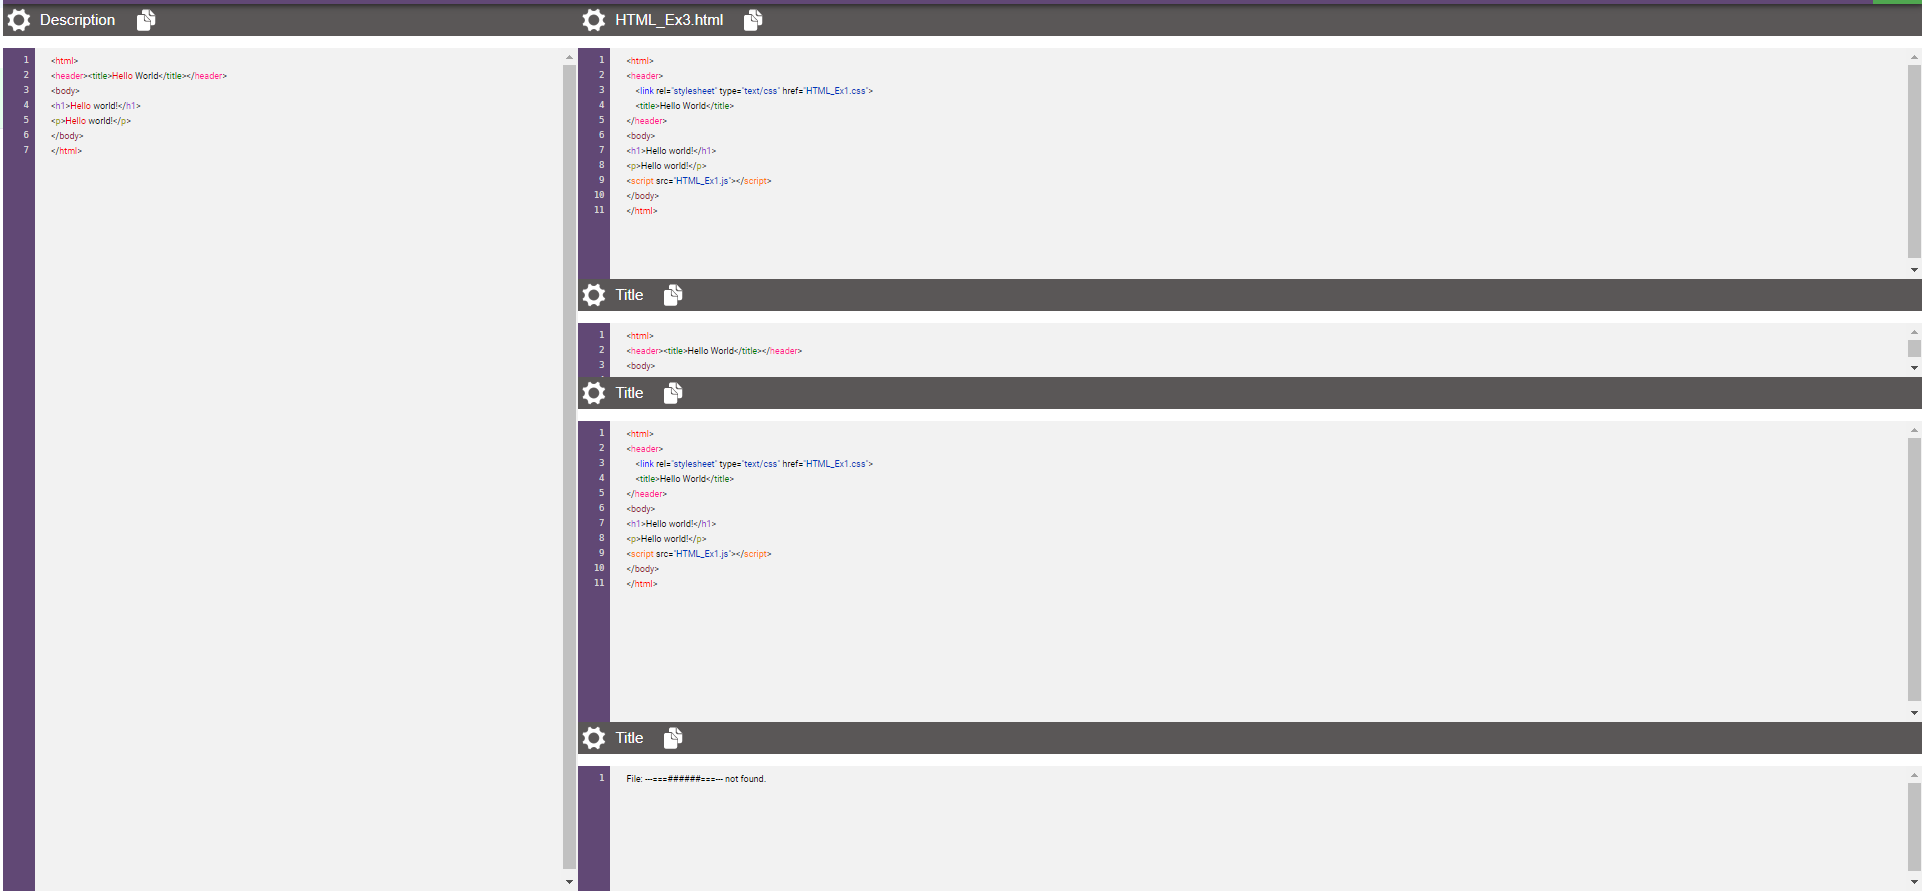Click script src line in HTML_Ex3.html panel

pyautogui.click(x=699, y=181)
